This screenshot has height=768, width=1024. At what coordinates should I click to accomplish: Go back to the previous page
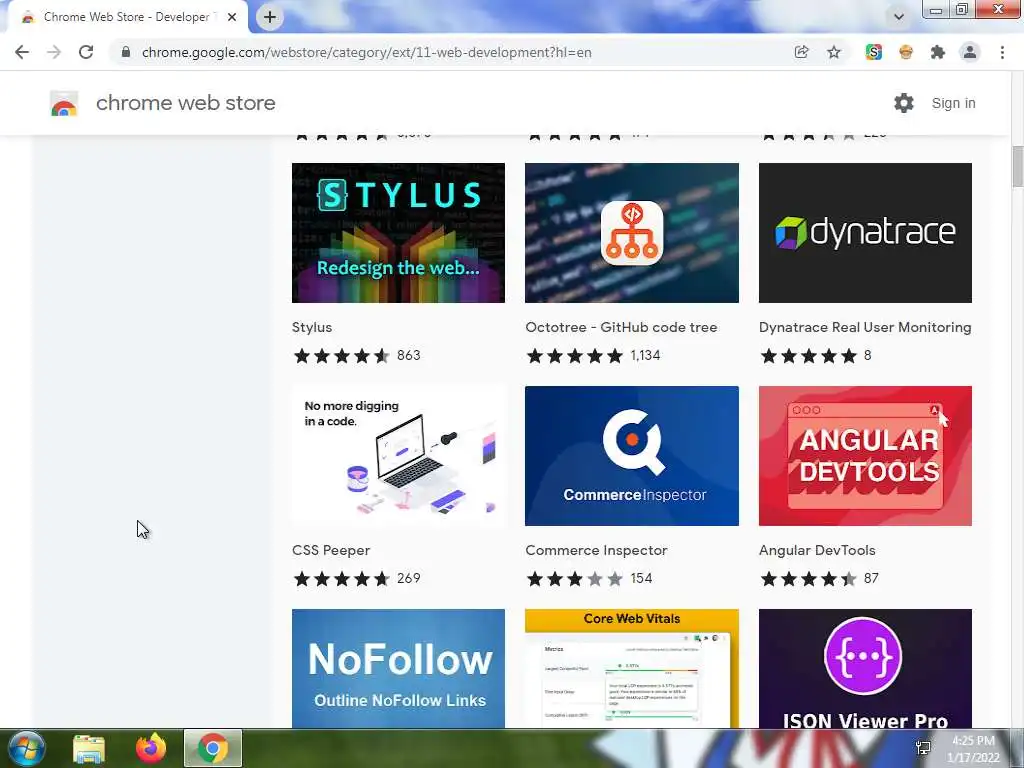[22, 52]
